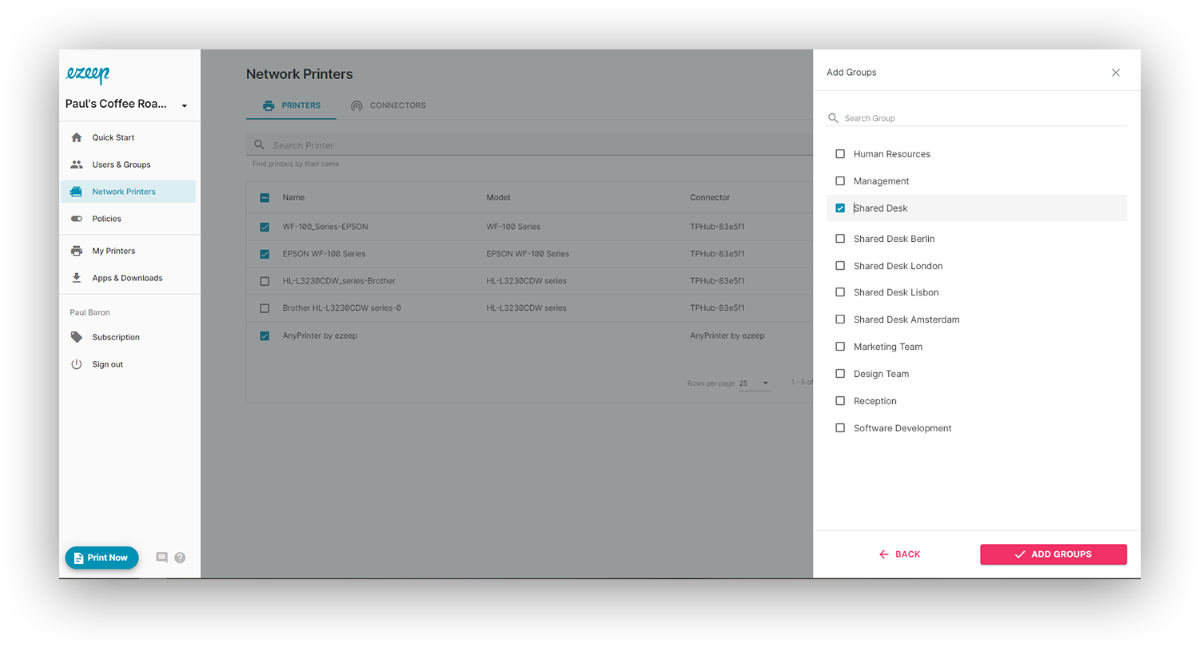Open the help question mark icon
The image size is (1200, 648).
coord(180,558)
